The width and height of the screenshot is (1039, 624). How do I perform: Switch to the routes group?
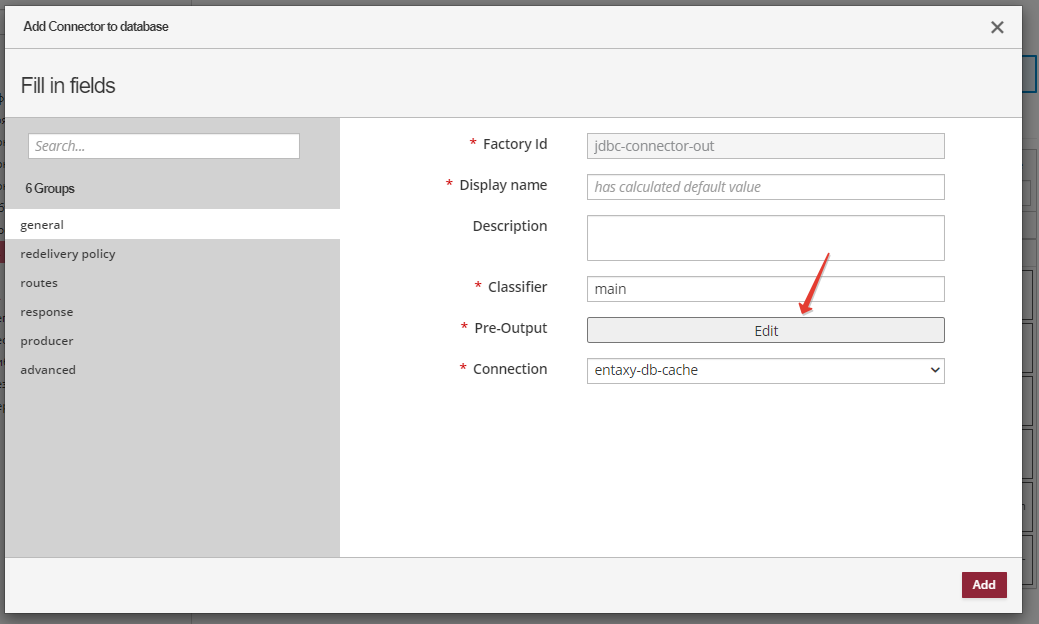(39, 283)
